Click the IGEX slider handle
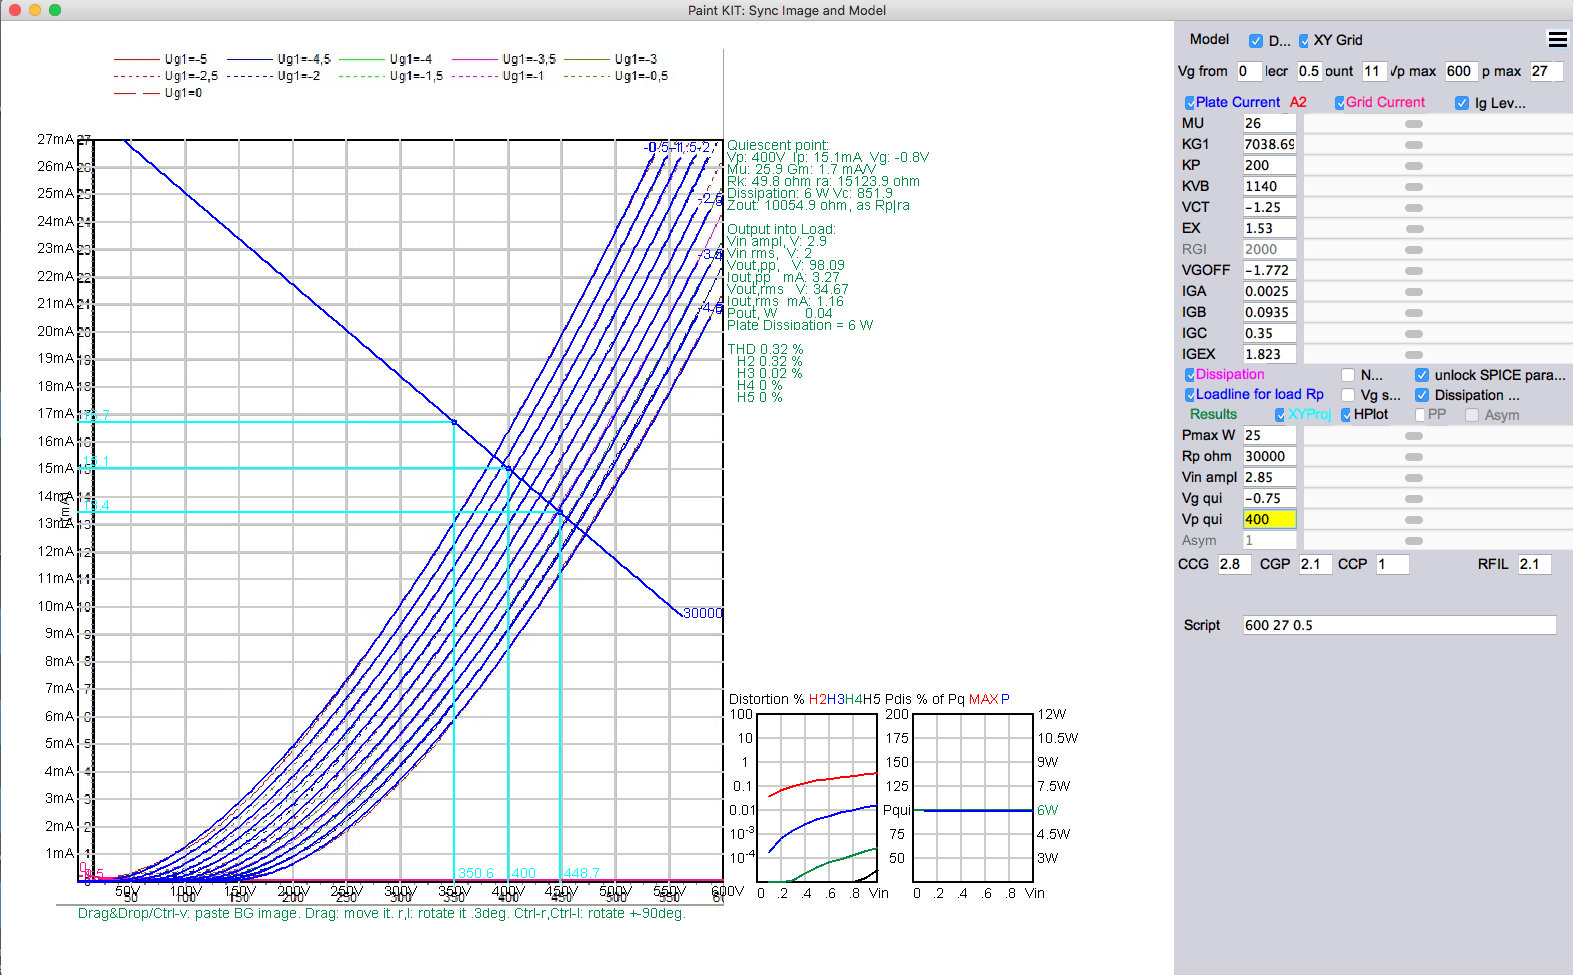This screenshot has height=975, width=1573. coord(1414,355)
